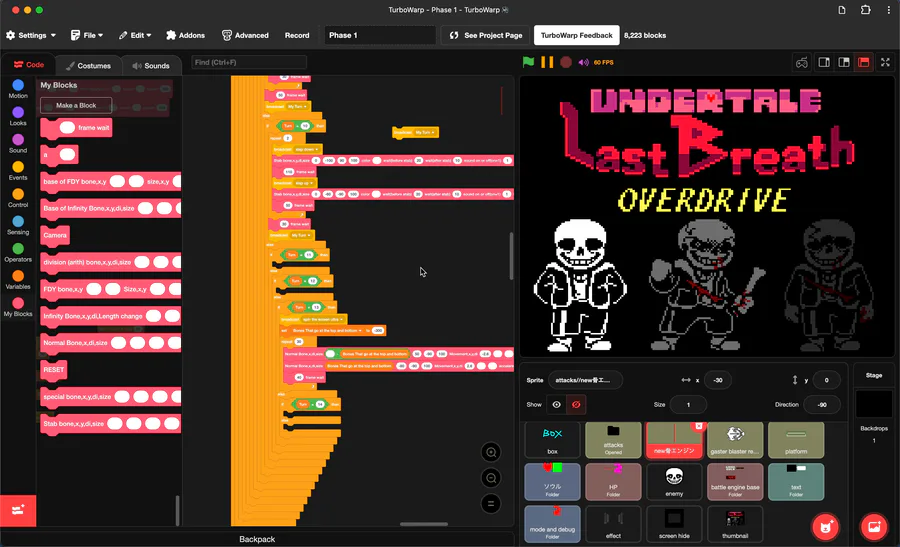The height and width of the screenshot is (547, 900).
Task: Zoom out the code workspace
Action: coord(491,478)
